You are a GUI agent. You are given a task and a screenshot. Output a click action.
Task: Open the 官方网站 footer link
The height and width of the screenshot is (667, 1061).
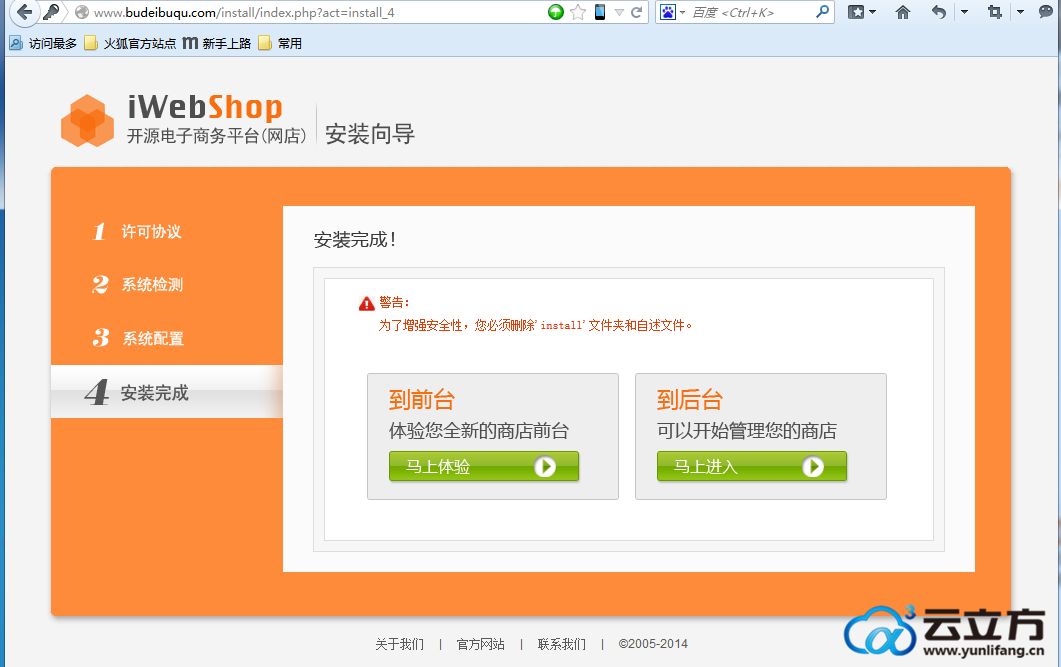click(x=480, y=644)
